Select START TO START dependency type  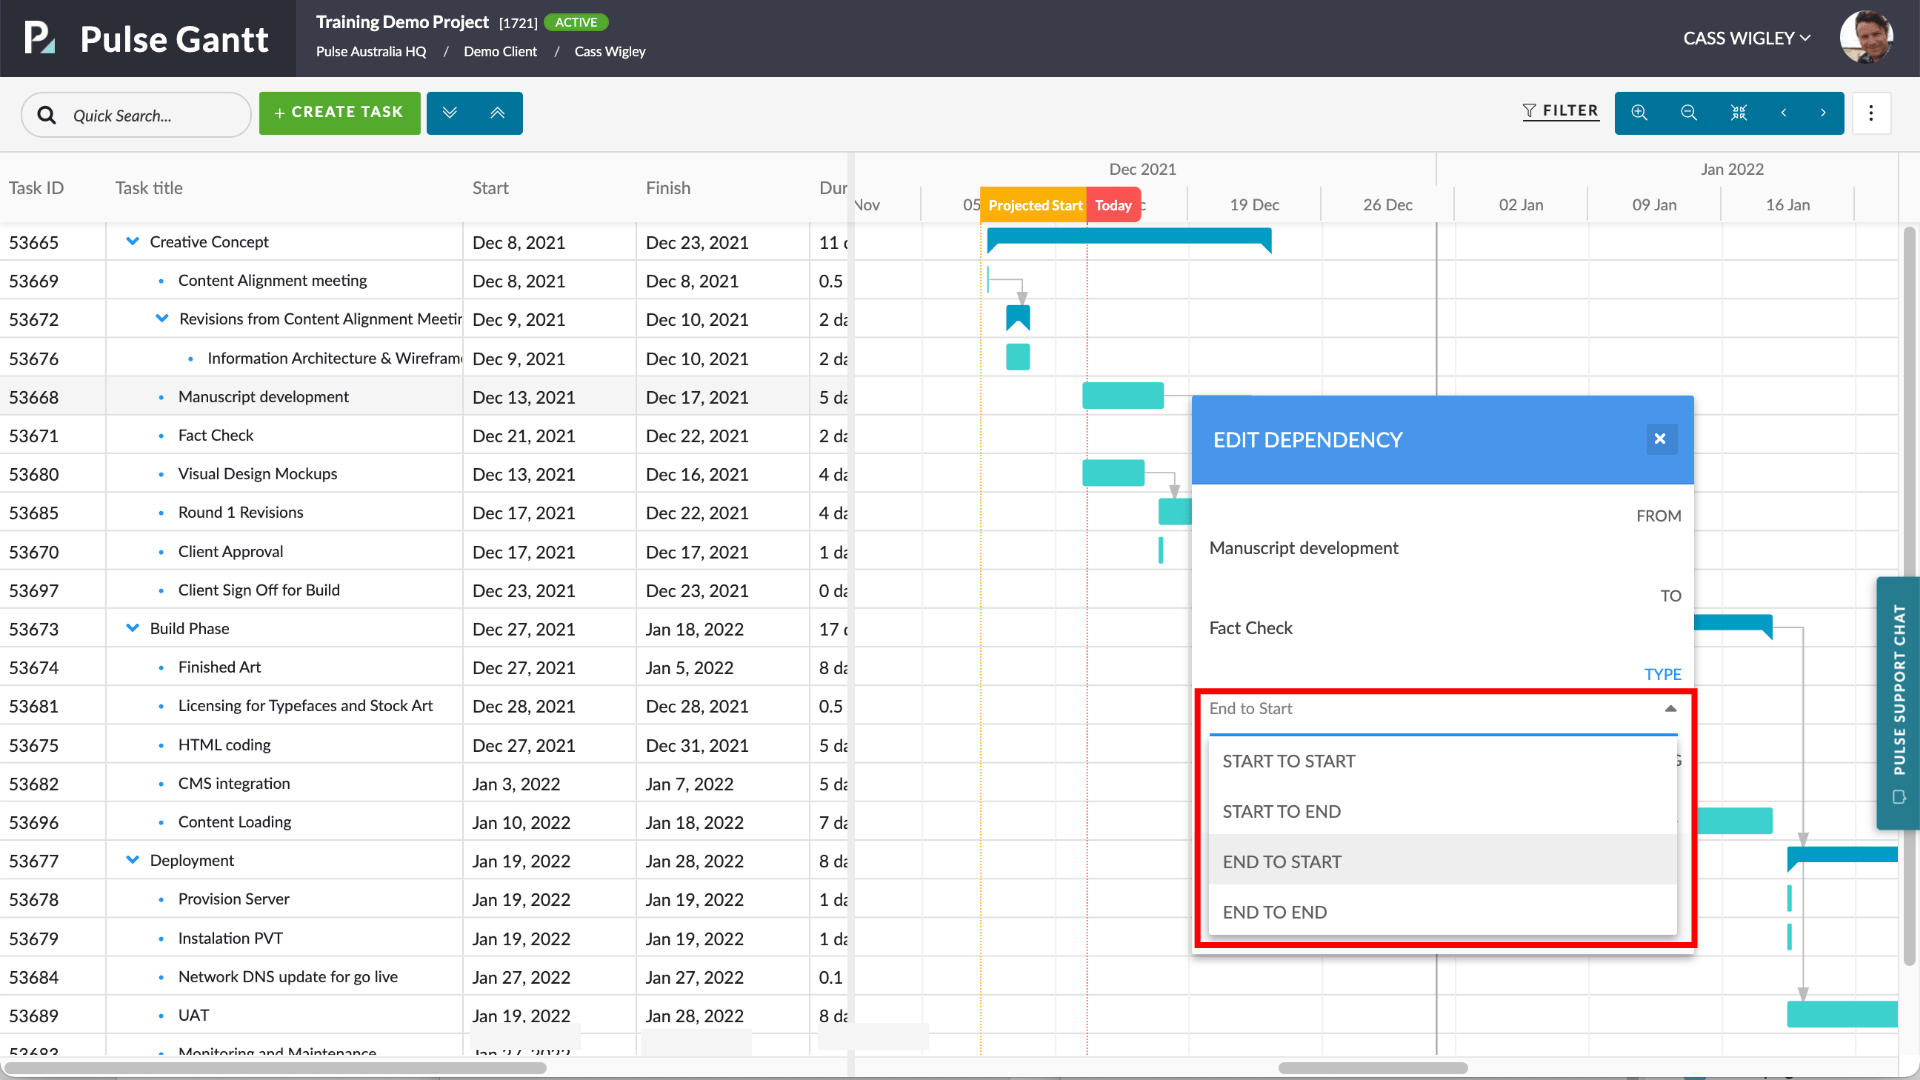click(x=1289, y=761)
